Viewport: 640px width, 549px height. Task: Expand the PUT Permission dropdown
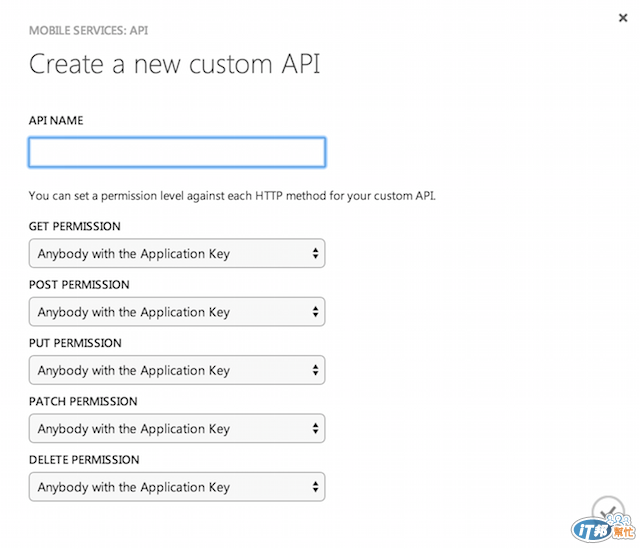click(x=177, y=370)
